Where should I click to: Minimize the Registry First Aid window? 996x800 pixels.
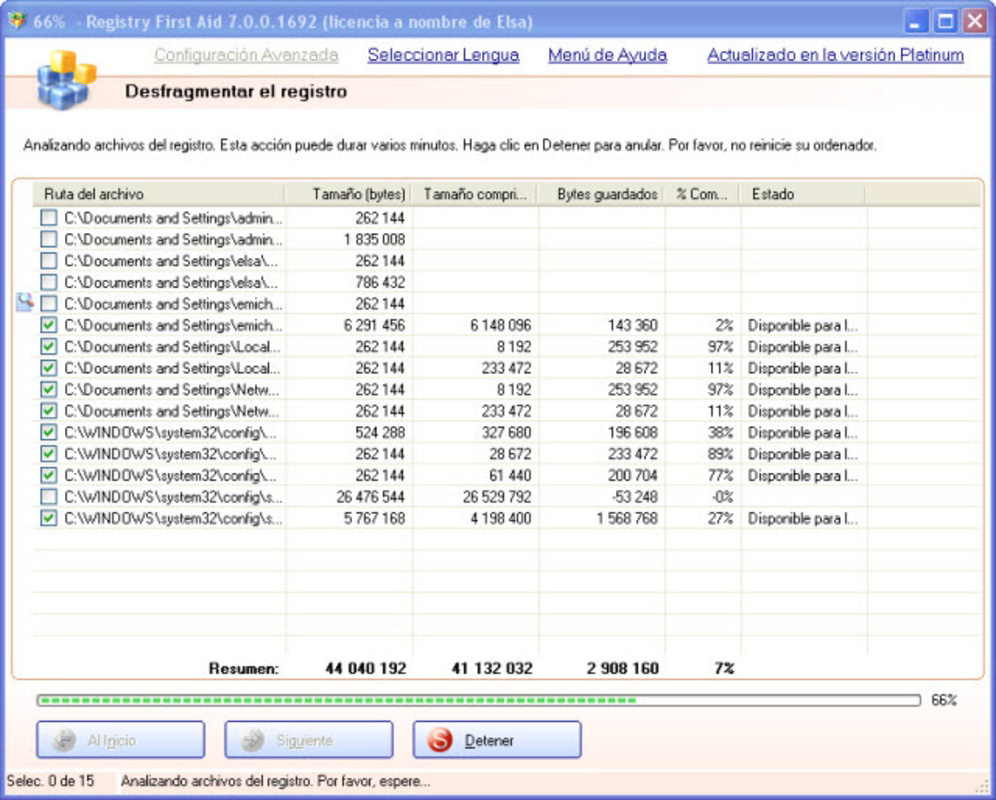[x=915, y=22]
